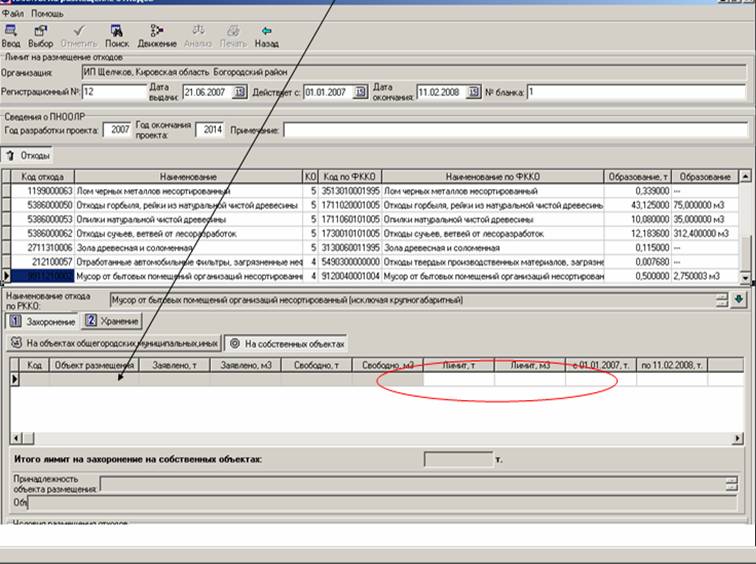Open calendar for Действует с date
The image size is (756, 564).
click(x=358, y=92)
